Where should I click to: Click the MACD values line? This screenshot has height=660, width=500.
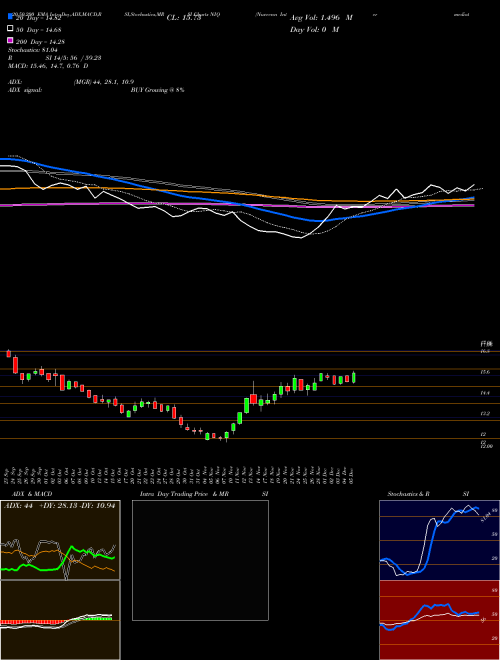48,66
